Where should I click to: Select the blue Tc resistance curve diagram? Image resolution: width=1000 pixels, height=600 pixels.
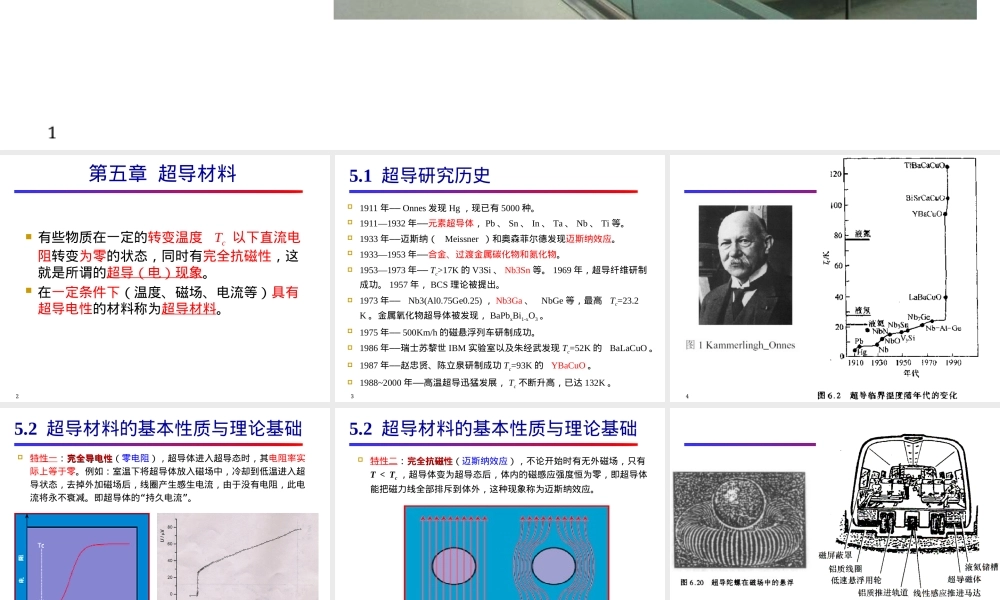(82, 557)
